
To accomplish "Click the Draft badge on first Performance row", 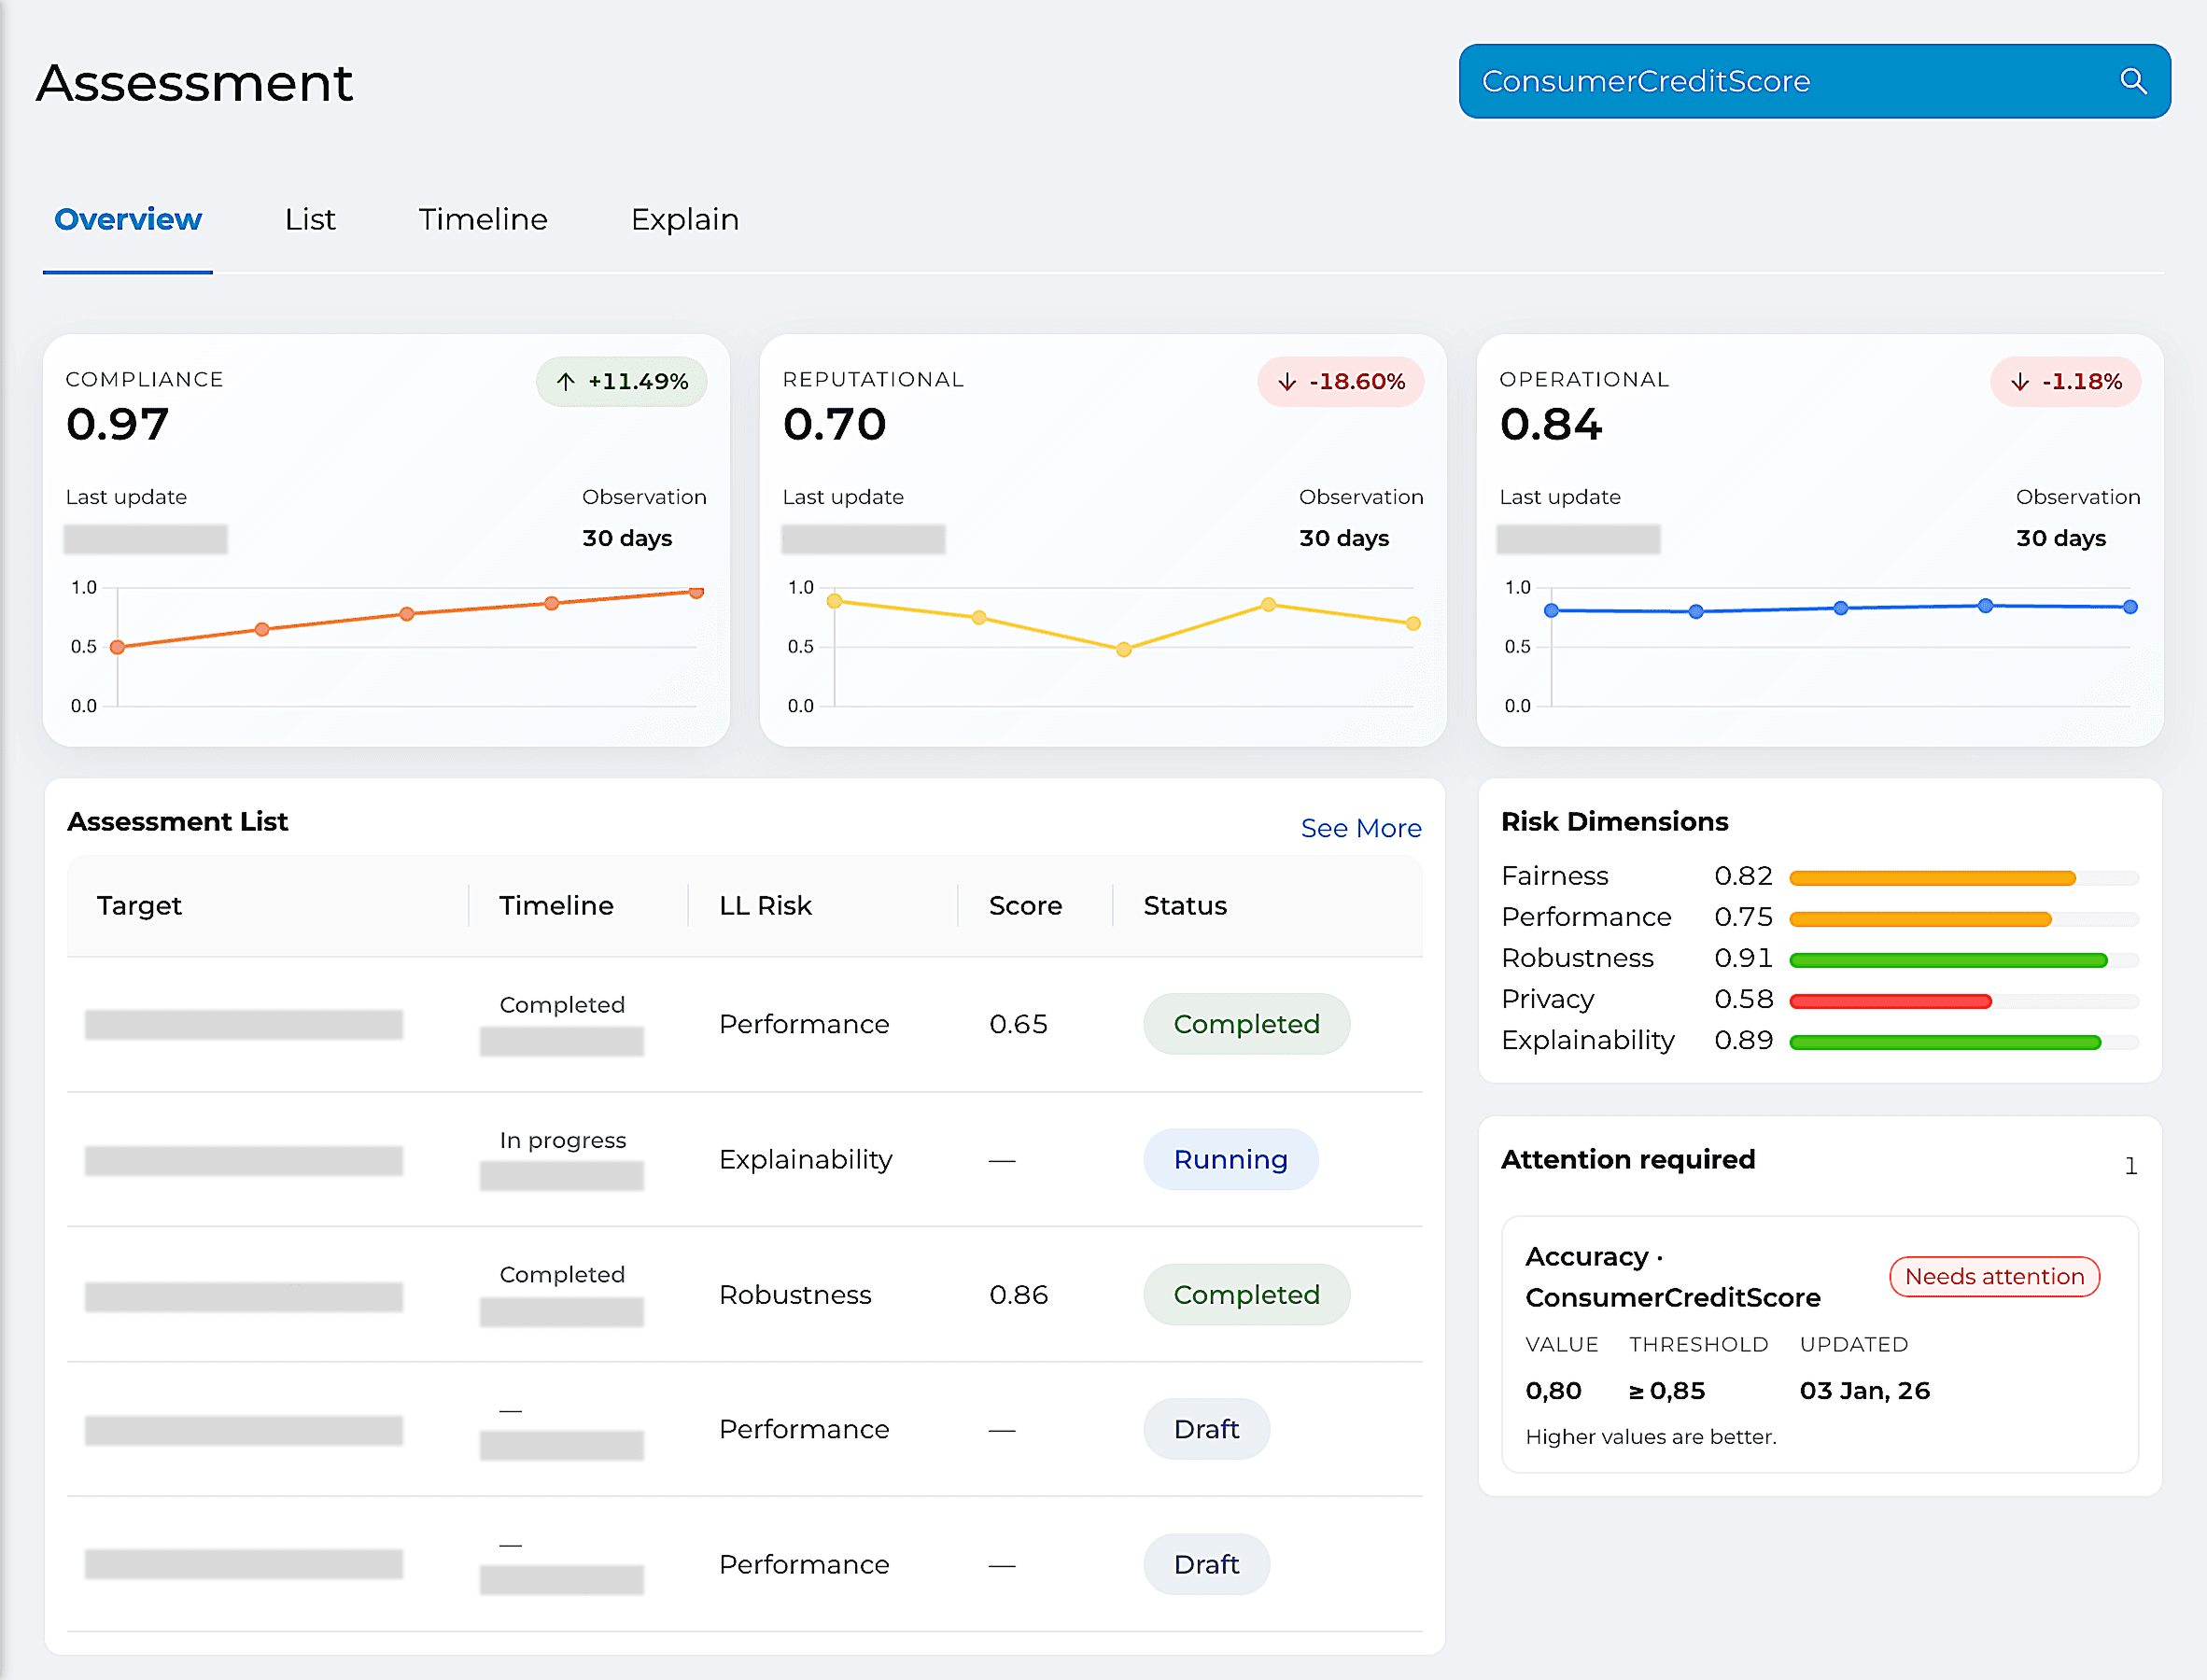I will click(x=1206, y=1429).
